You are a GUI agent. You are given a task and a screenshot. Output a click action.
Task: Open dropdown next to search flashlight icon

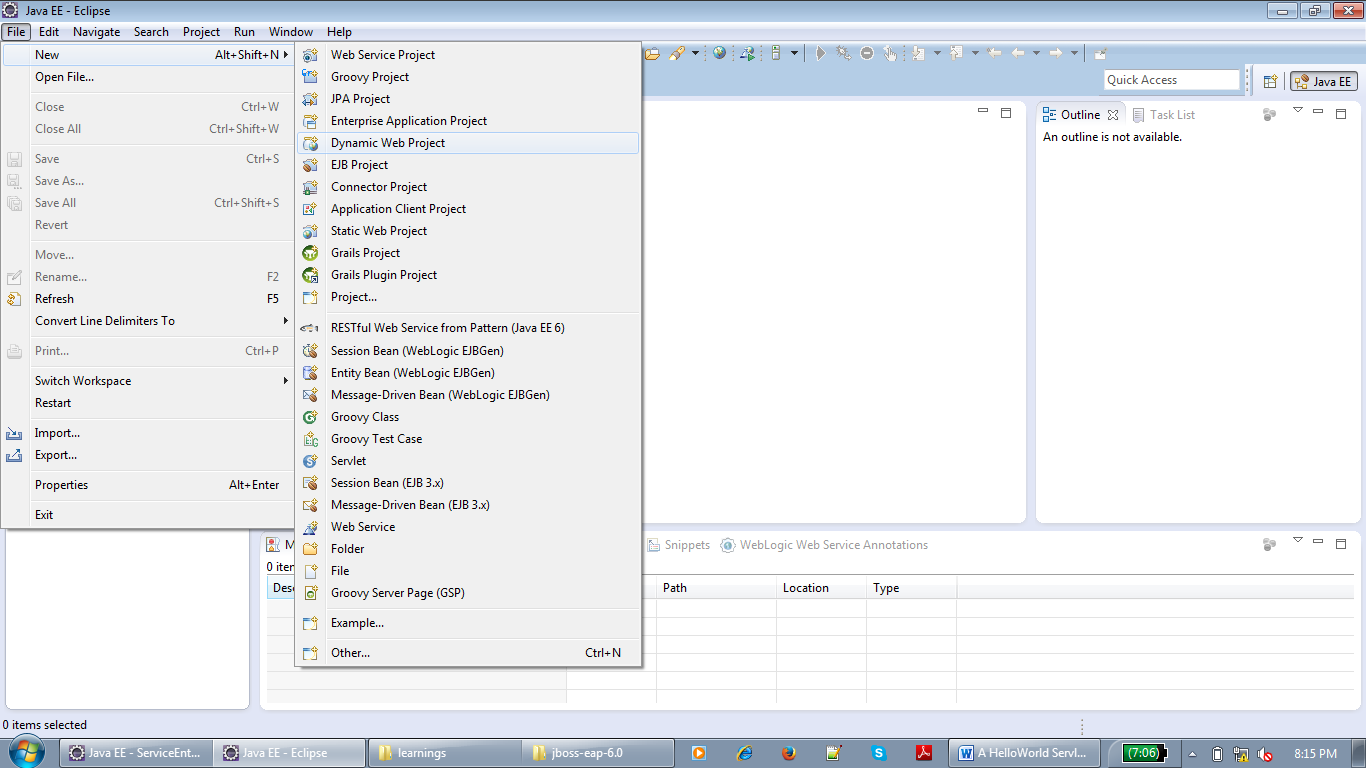[695, 53]
